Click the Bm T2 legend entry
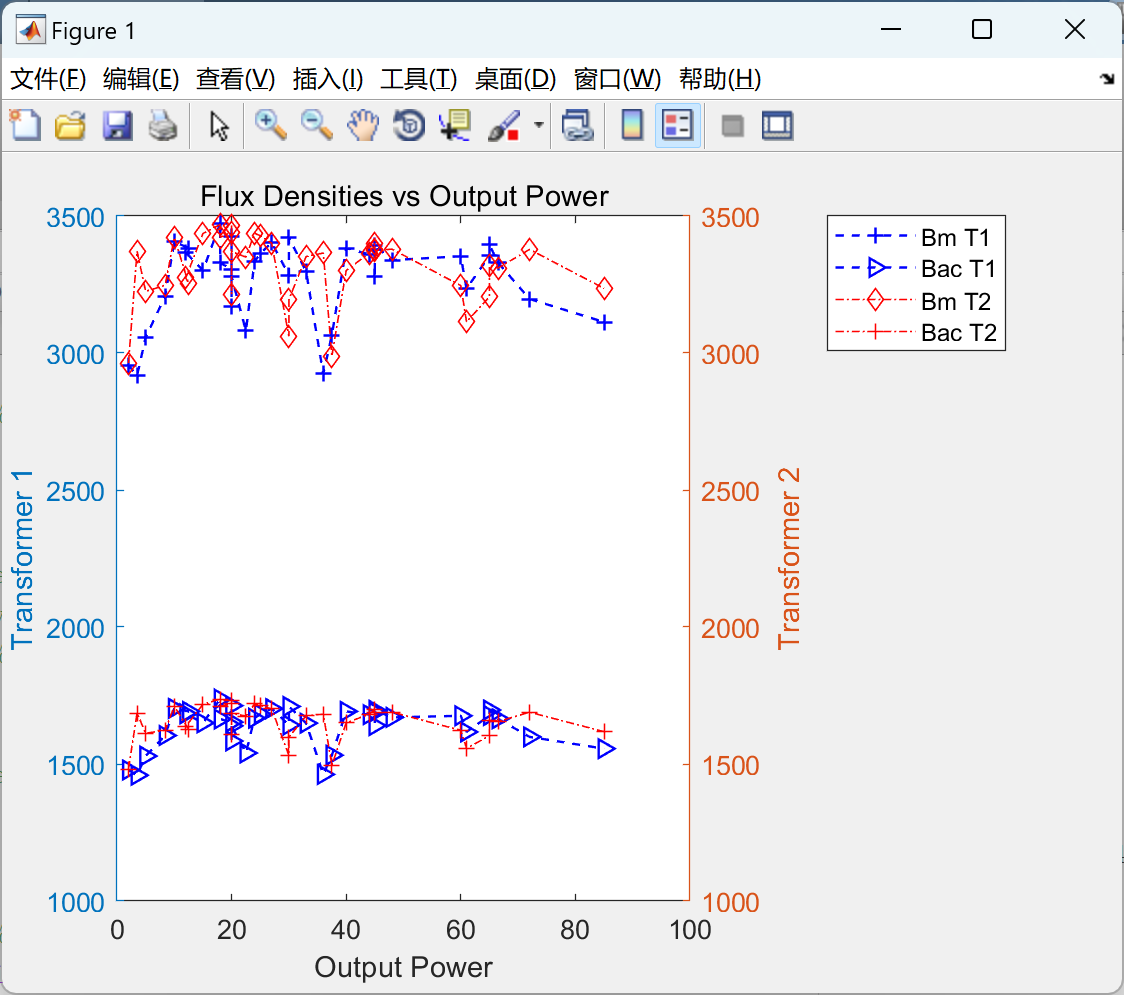 (915, 301)
